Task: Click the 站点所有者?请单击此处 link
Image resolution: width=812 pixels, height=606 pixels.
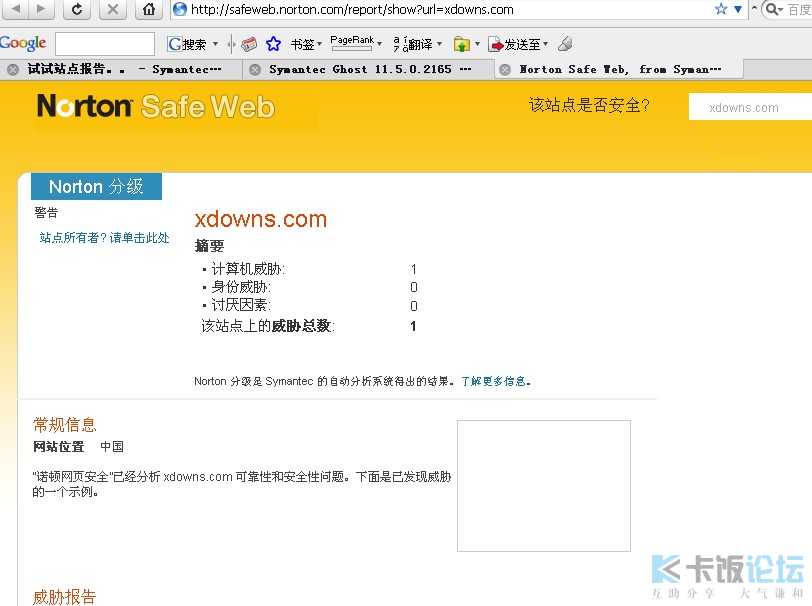Action: 105,238
